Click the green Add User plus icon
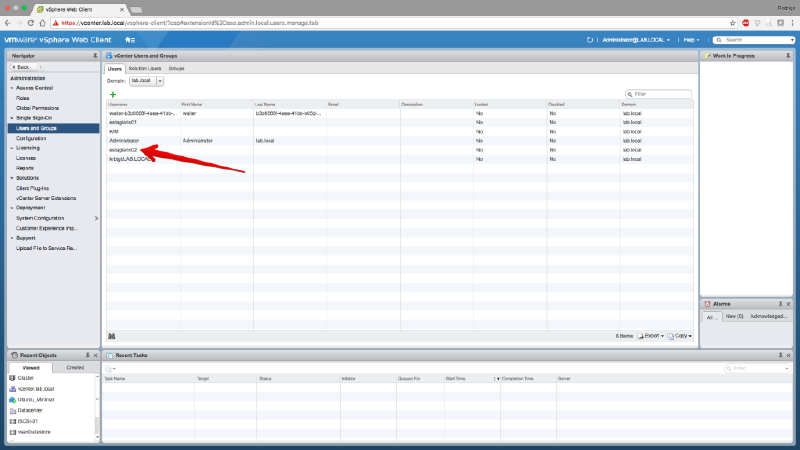The image size is (800, 450). [x=112, y=94]
